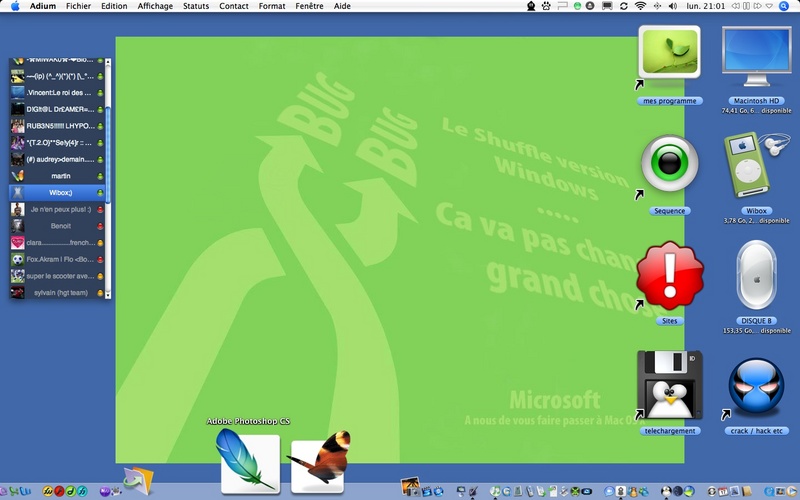Image resolution: width=800 pixels, height=500 pixels.
Task: Select contact clara.............french...
Action: [57, 243]
